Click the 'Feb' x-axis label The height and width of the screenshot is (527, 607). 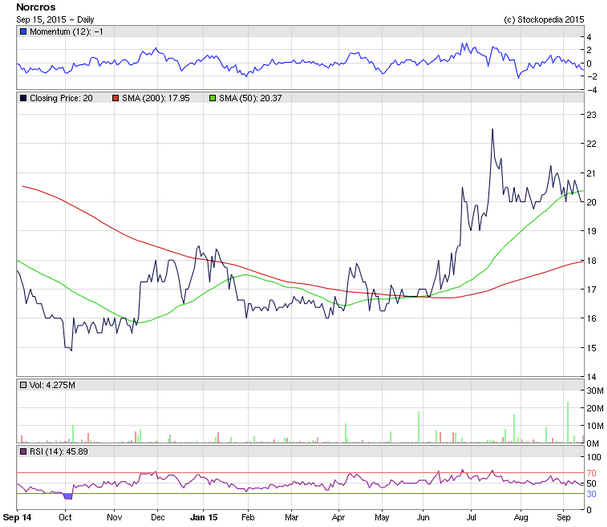[248, 518]
